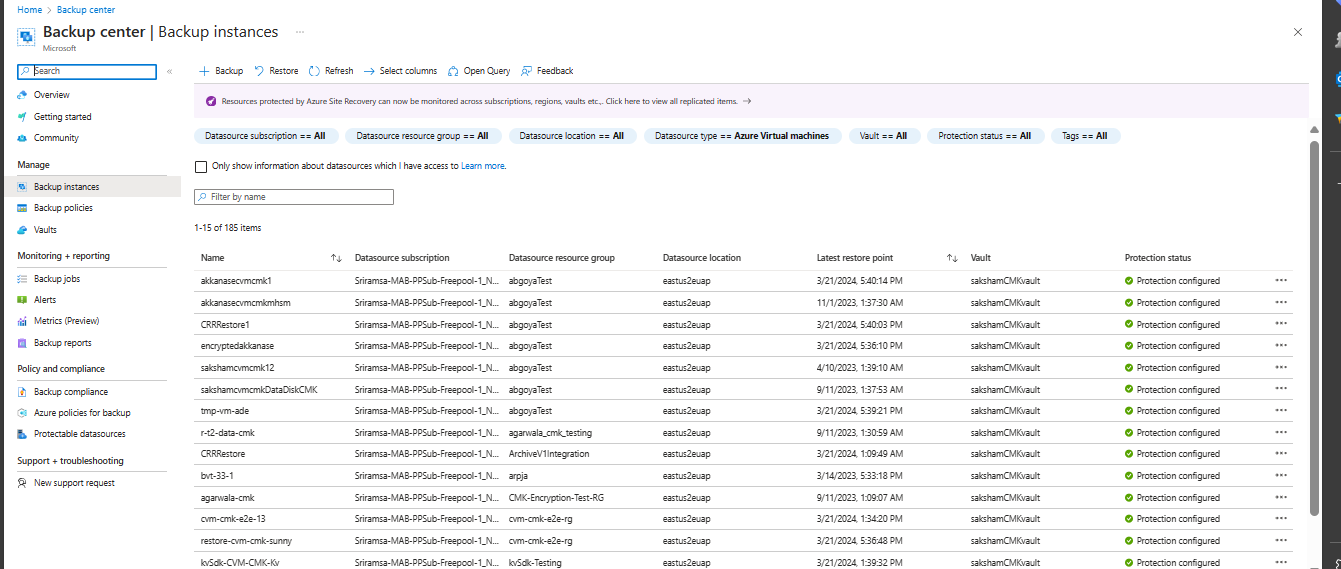The width and height of the screenshot is (1341, 569).
Task: Click the Backup jobs list icon
Action: [x=22, y=279]
